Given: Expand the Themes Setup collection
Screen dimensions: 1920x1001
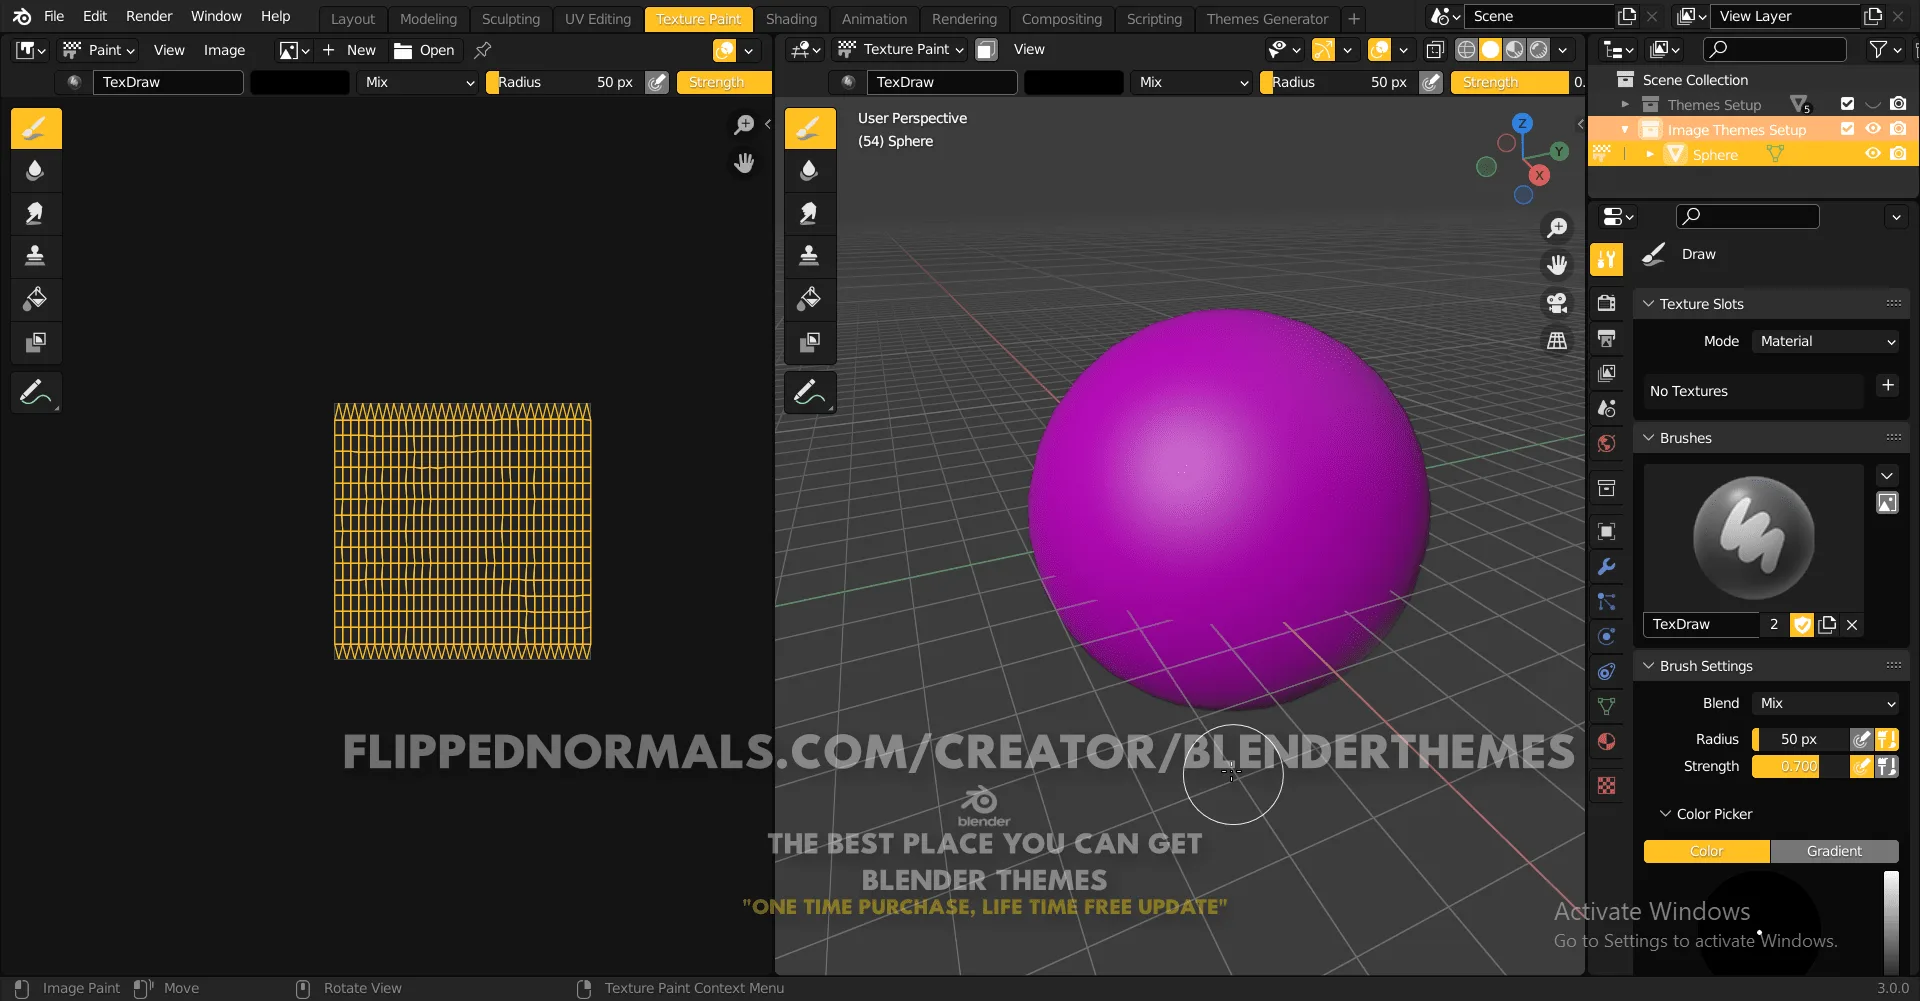Looking at the screenshot, I should (x=1625, y=104).
